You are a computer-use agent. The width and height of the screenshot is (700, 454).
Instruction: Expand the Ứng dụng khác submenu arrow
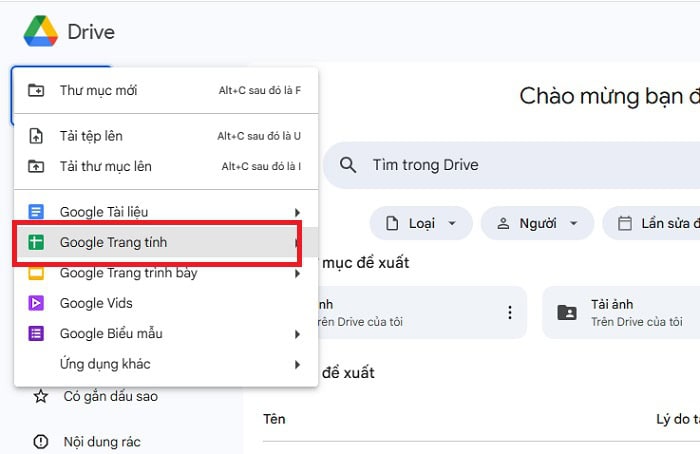(297, 365)
